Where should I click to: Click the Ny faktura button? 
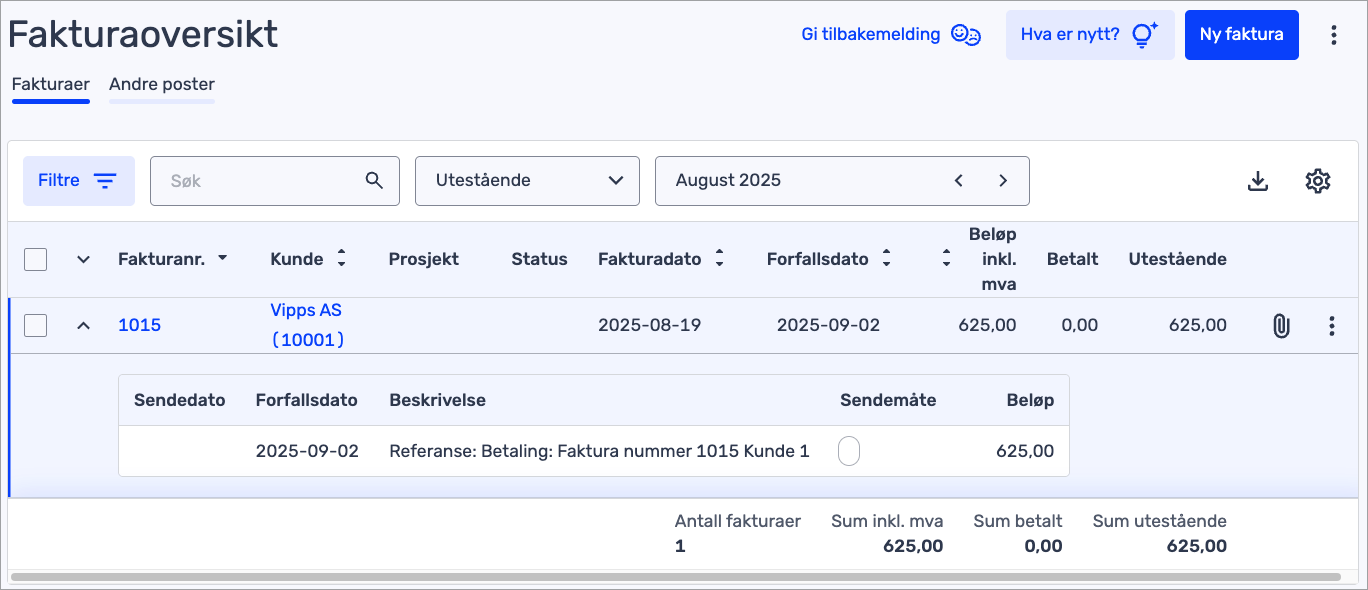(1241, 35)
